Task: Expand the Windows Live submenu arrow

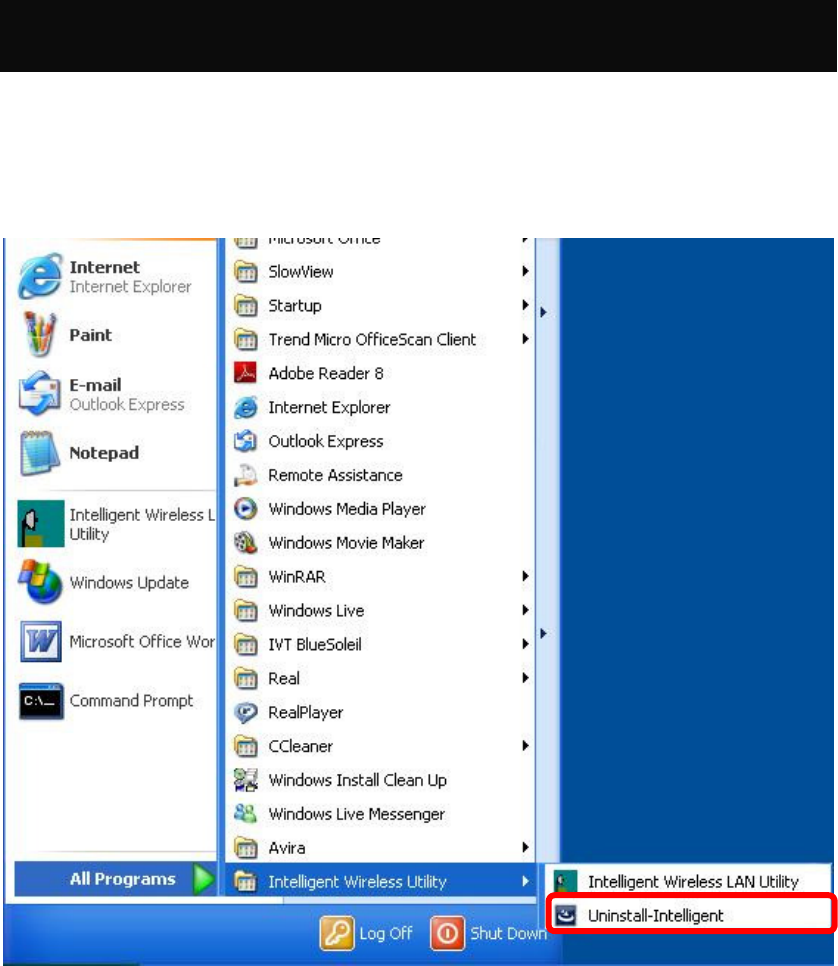Action: (x=525, y=610)
